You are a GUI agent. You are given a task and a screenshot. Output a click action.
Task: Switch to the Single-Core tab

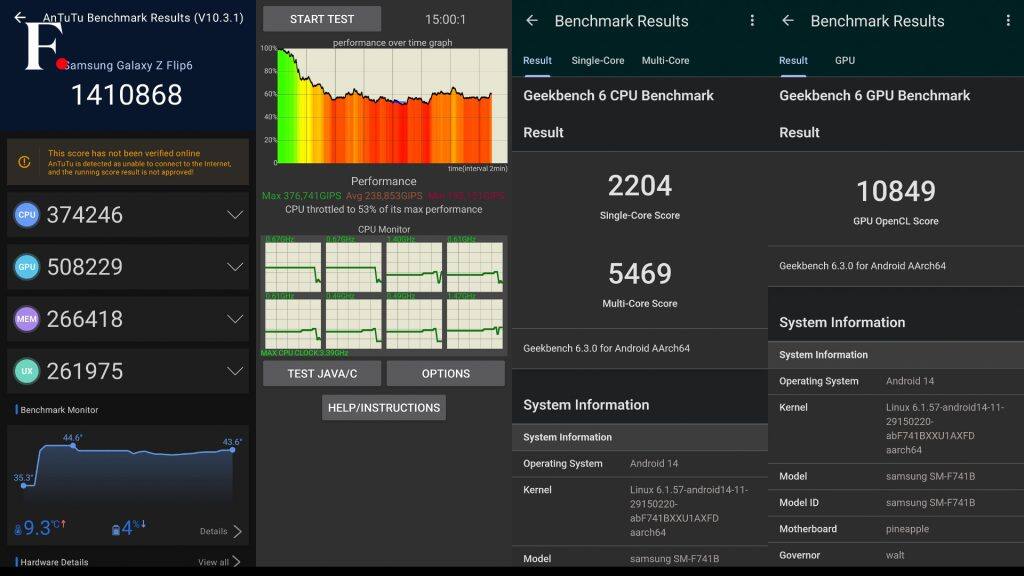pyautogui.click(x=598, y=60)
